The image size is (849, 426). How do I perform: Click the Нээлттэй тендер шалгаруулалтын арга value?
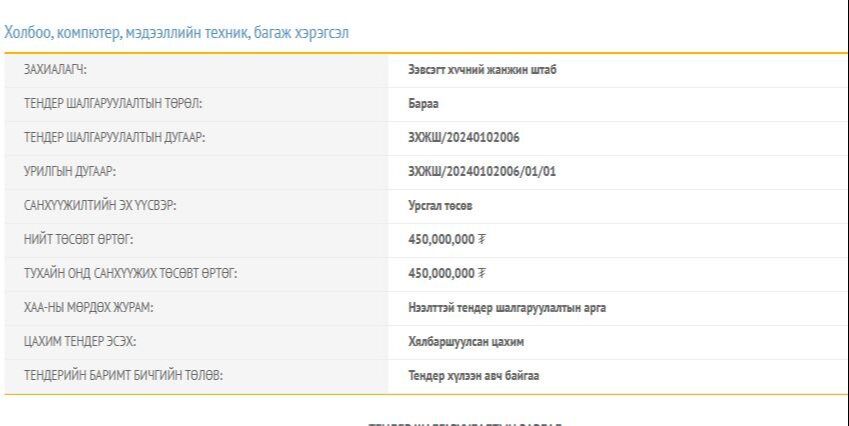click(x=507, y=308)
